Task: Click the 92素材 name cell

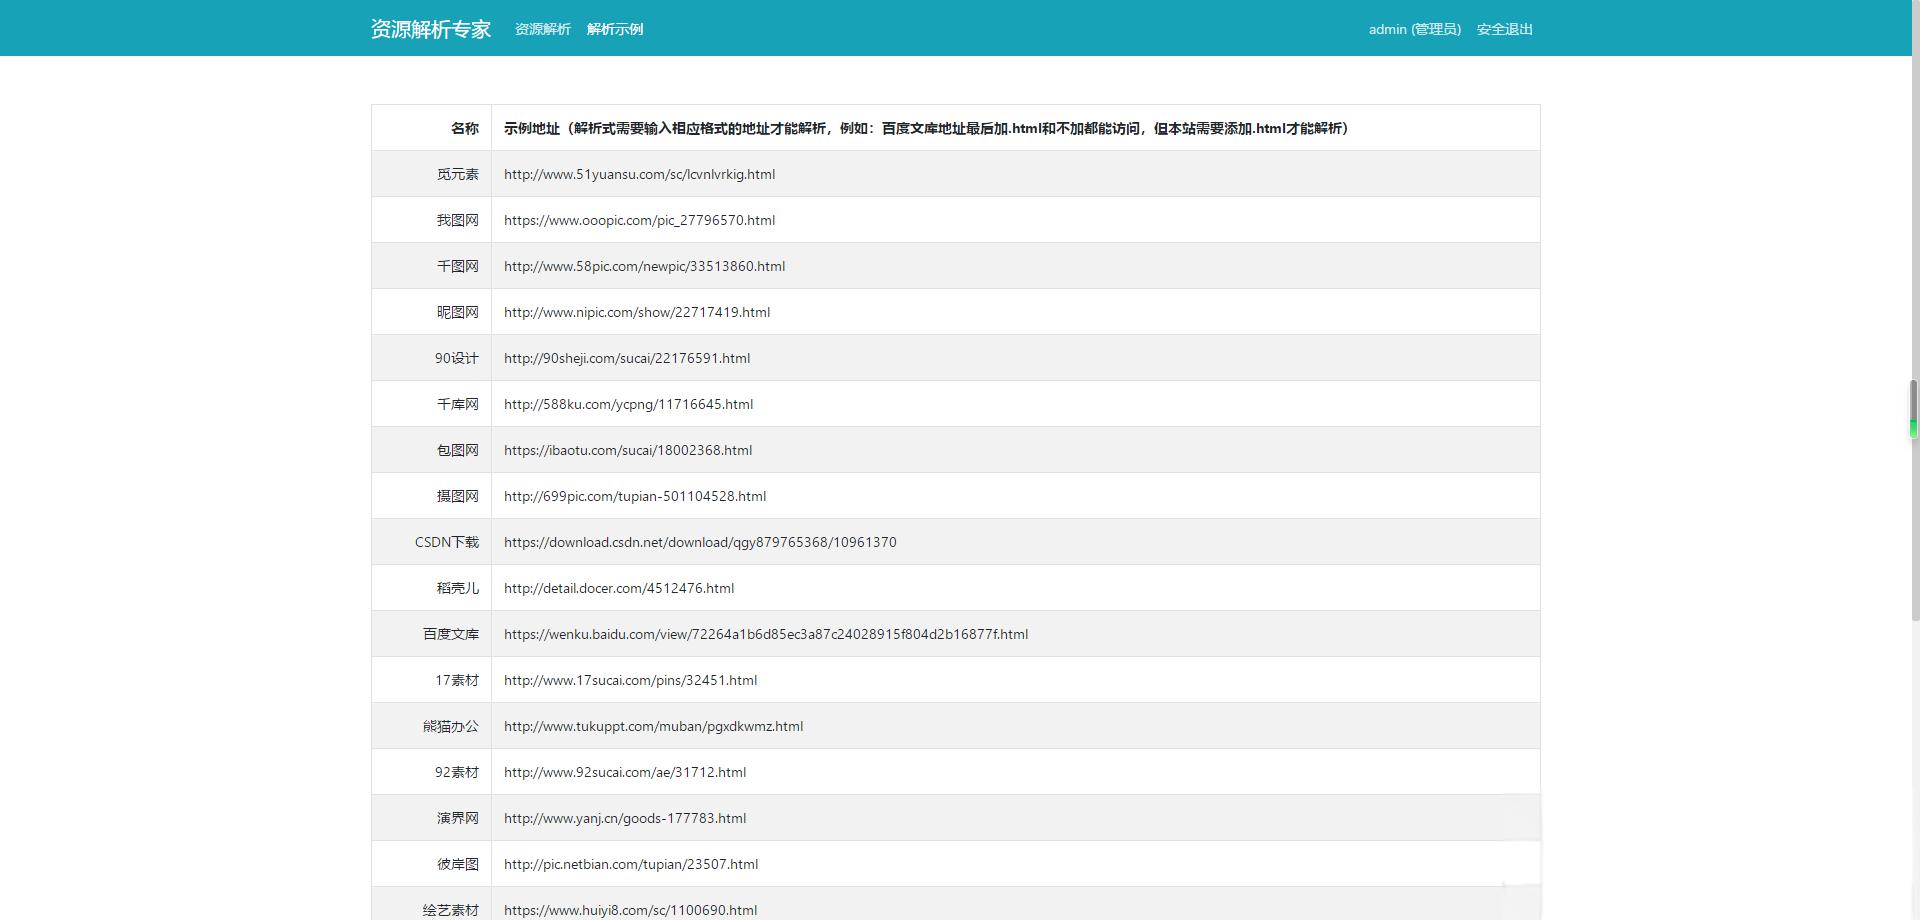Action: tap(431, 772)
